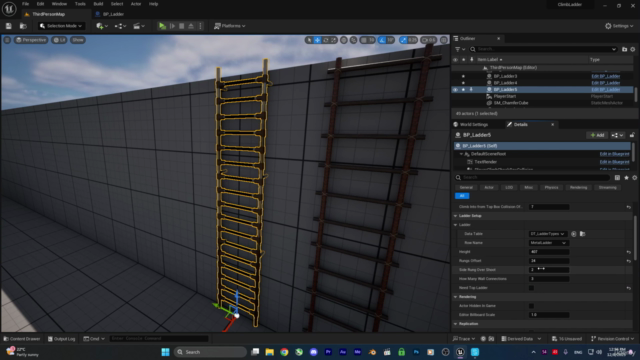Select PlayerStart in the Outliner

pos(505,96)
